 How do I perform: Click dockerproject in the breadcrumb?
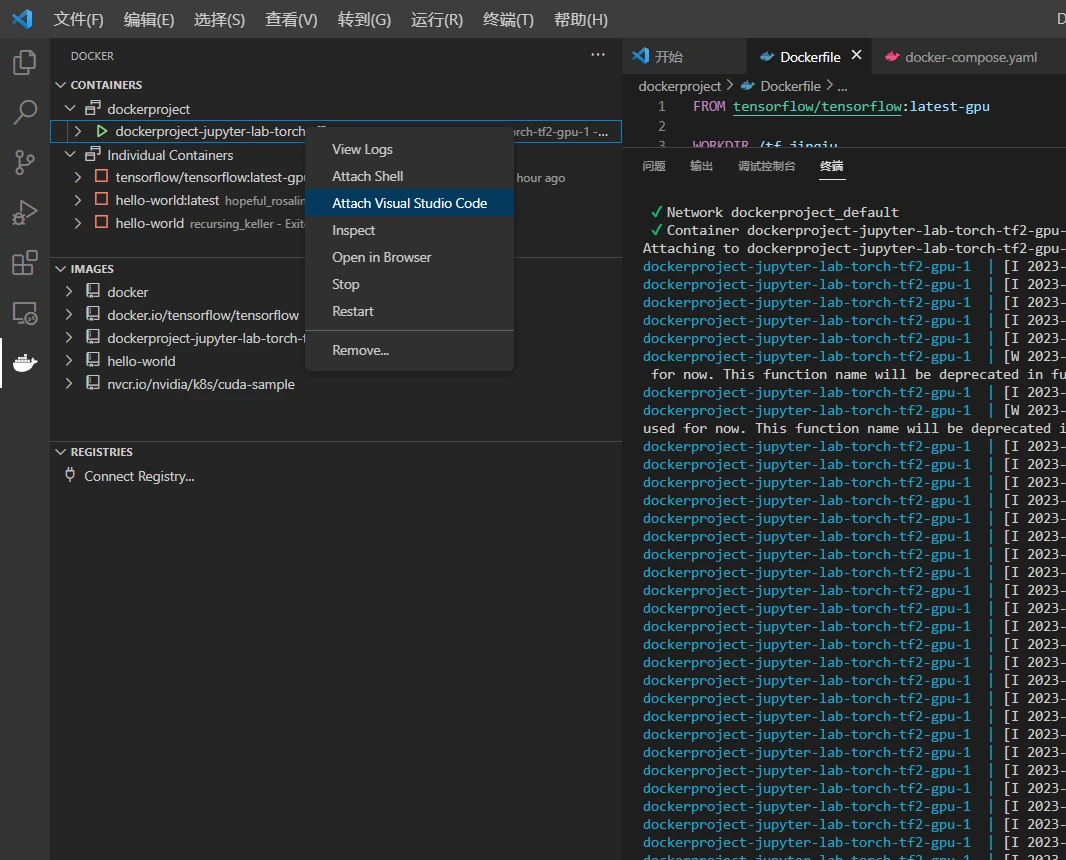(679, 86)
